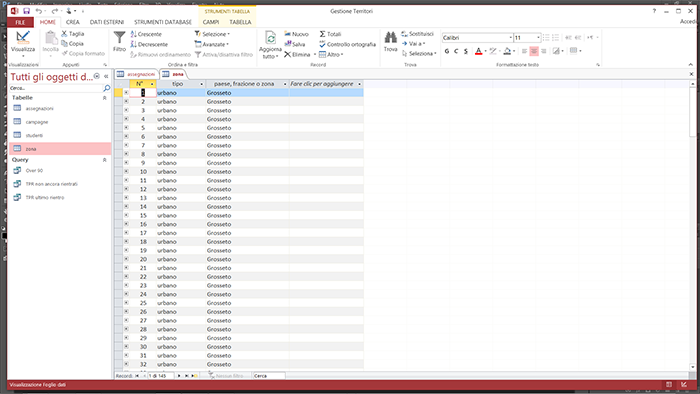Expand row 5 subdatasheet plus
This screenshot has width=700, height=394.
[x=126, y=128]
